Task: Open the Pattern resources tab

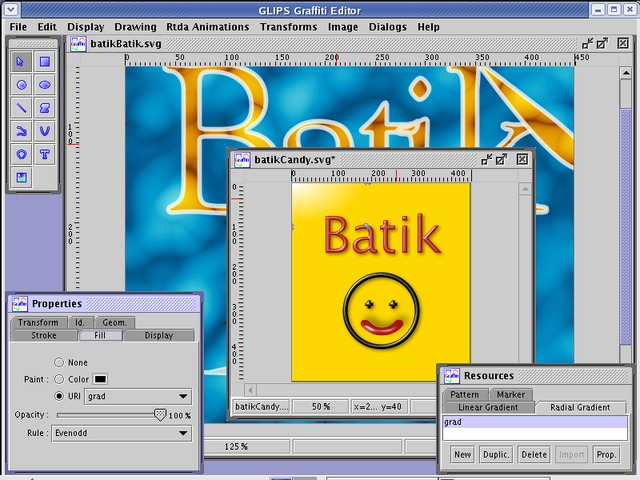Action: [465, 394]
